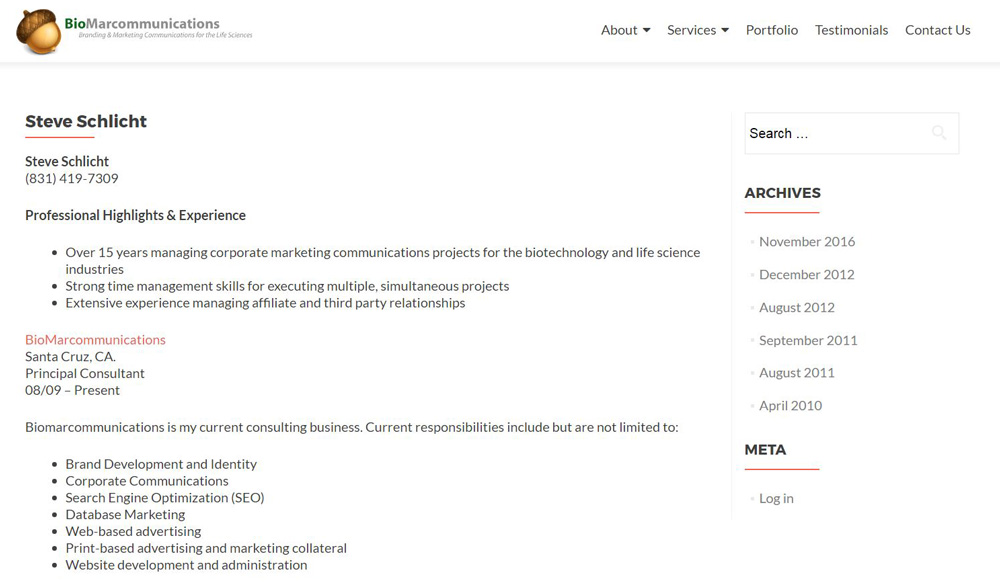Click the search magnifier icon
Screen dimensions: 1000x584
point(938,133)
